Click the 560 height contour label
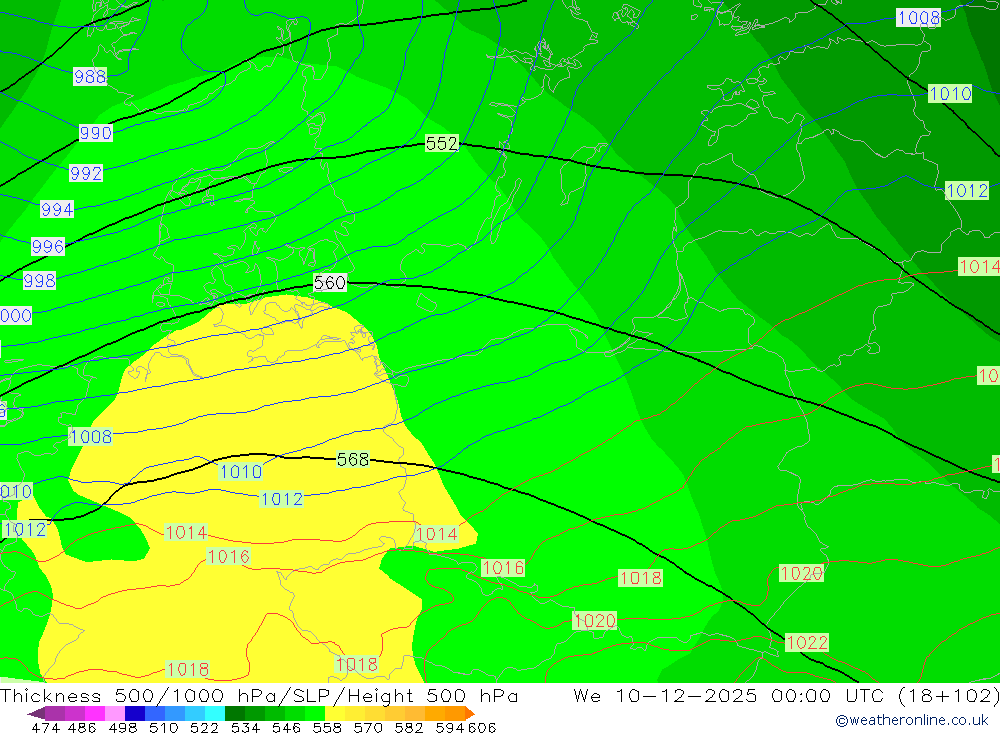Viewport: 1000px width, 733px height. tap(330, 283)
